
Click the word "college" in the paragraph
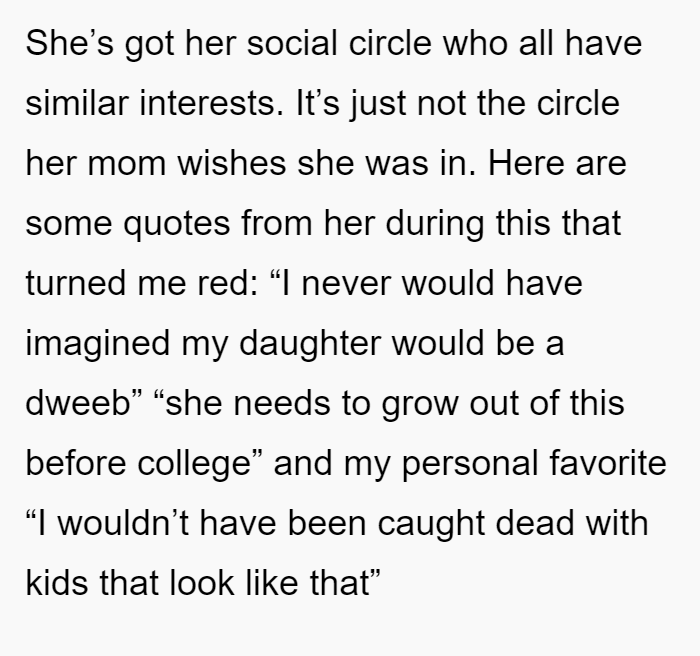tap(194, 465)
